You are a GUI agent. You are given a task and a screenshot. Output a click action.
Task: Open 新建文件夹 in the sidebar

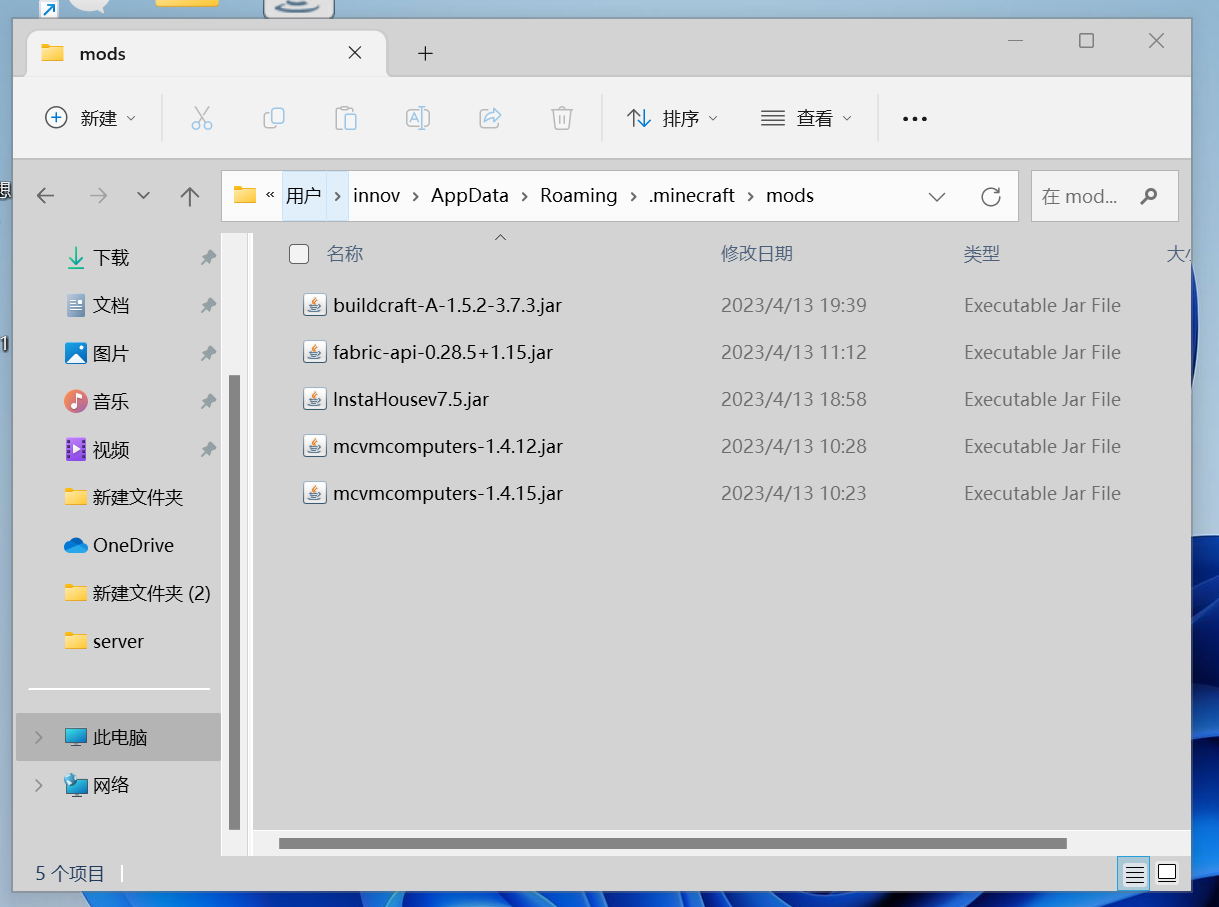[124, 497]
